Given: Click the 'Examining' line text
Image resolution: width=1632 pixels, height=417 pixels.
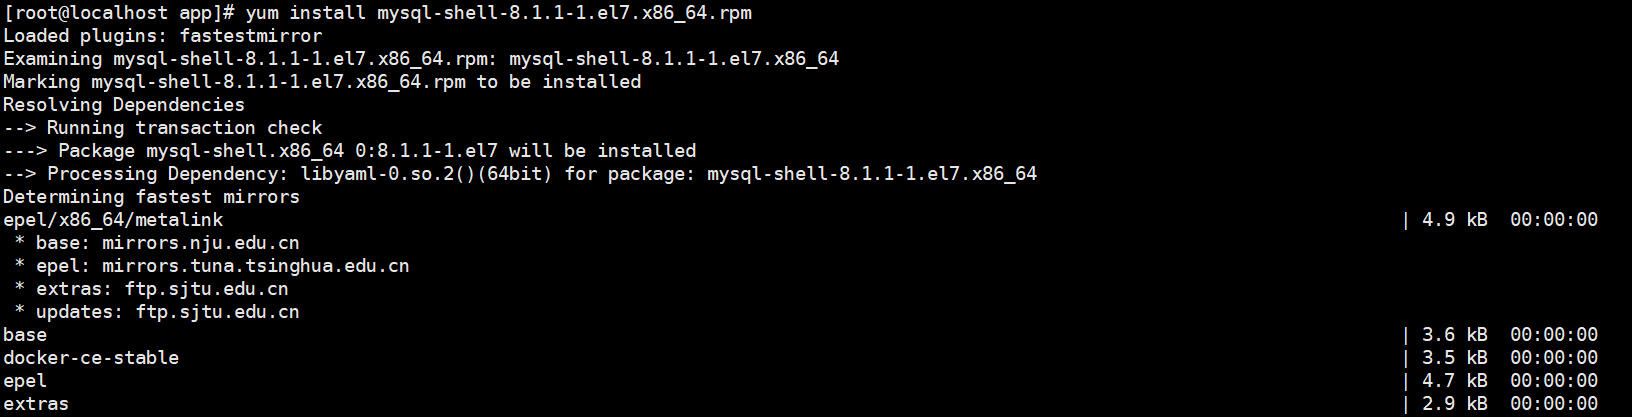Looking at the screenshot, I should (x=52, y=59).
